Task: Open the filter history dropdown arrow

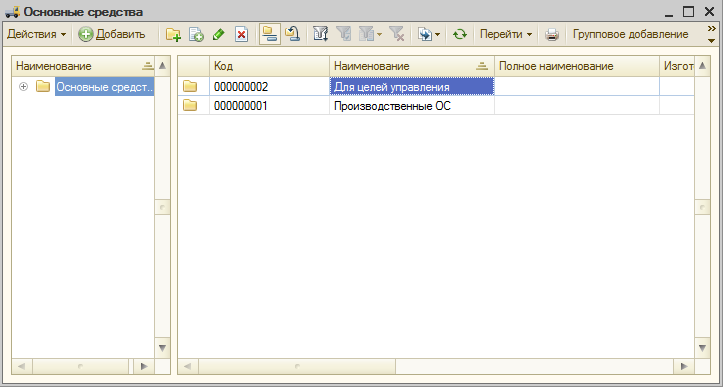Action: pos(379,35)
